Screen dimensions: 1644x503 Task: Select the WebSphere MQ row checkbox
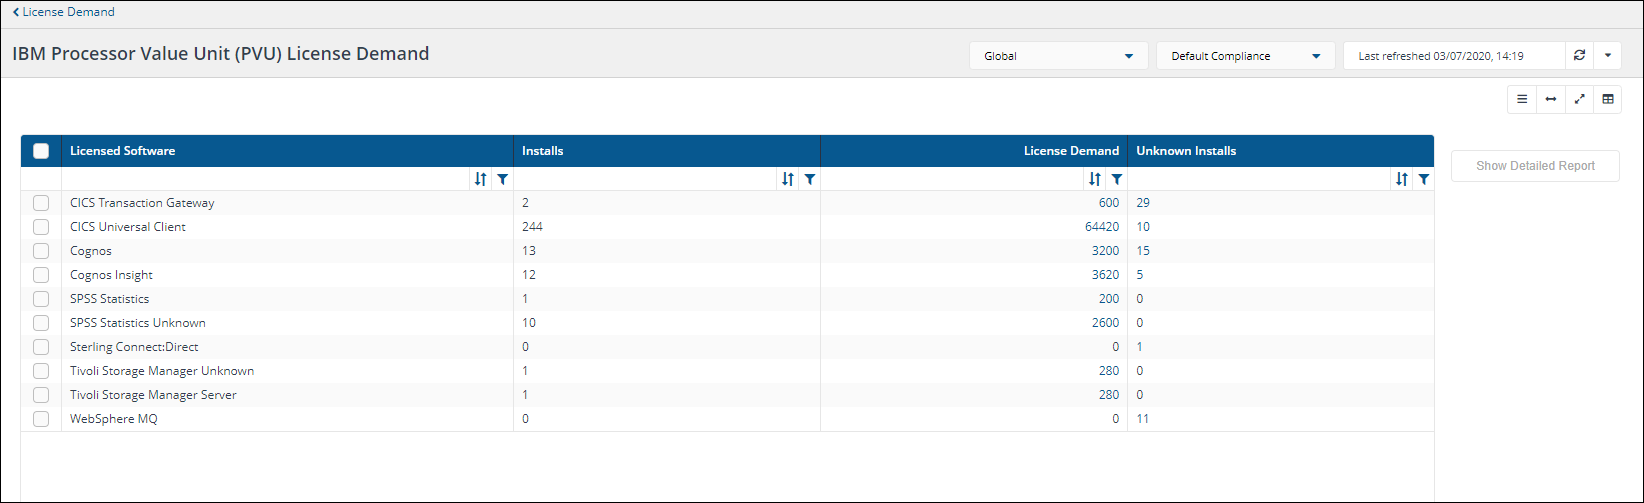41,419
